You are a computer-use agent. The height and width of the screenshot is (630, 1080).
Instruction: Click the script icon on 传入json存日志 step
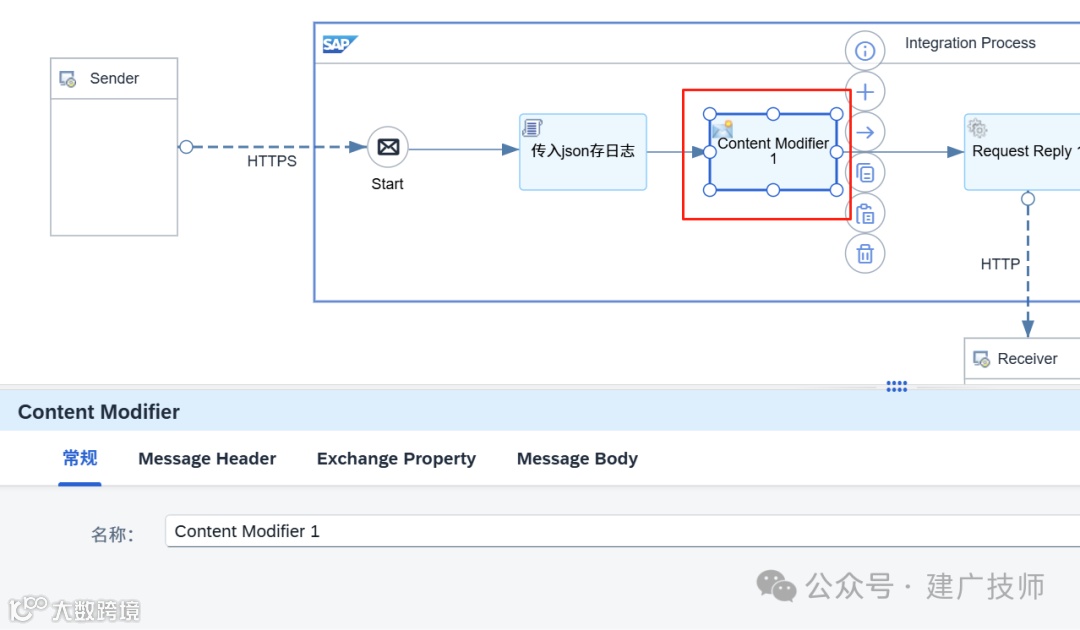(532, 127)
